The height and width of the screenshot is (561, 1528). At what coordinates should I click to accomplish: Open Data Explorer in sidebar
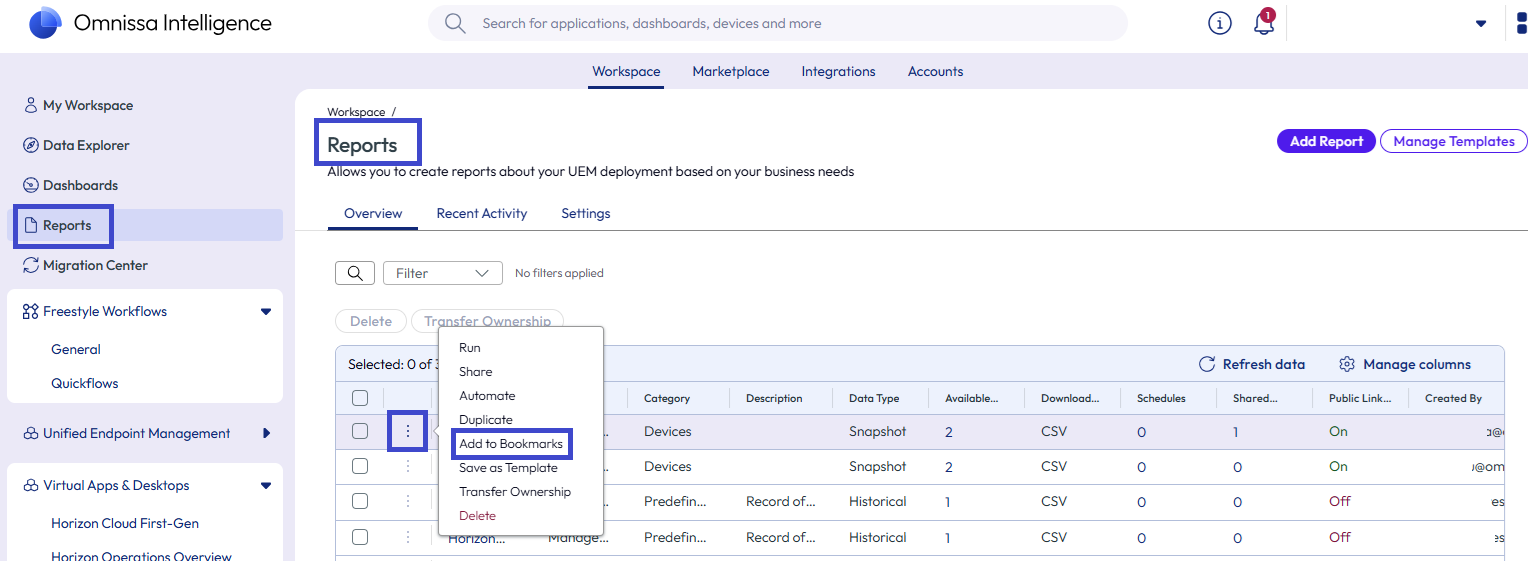point(86,145)
